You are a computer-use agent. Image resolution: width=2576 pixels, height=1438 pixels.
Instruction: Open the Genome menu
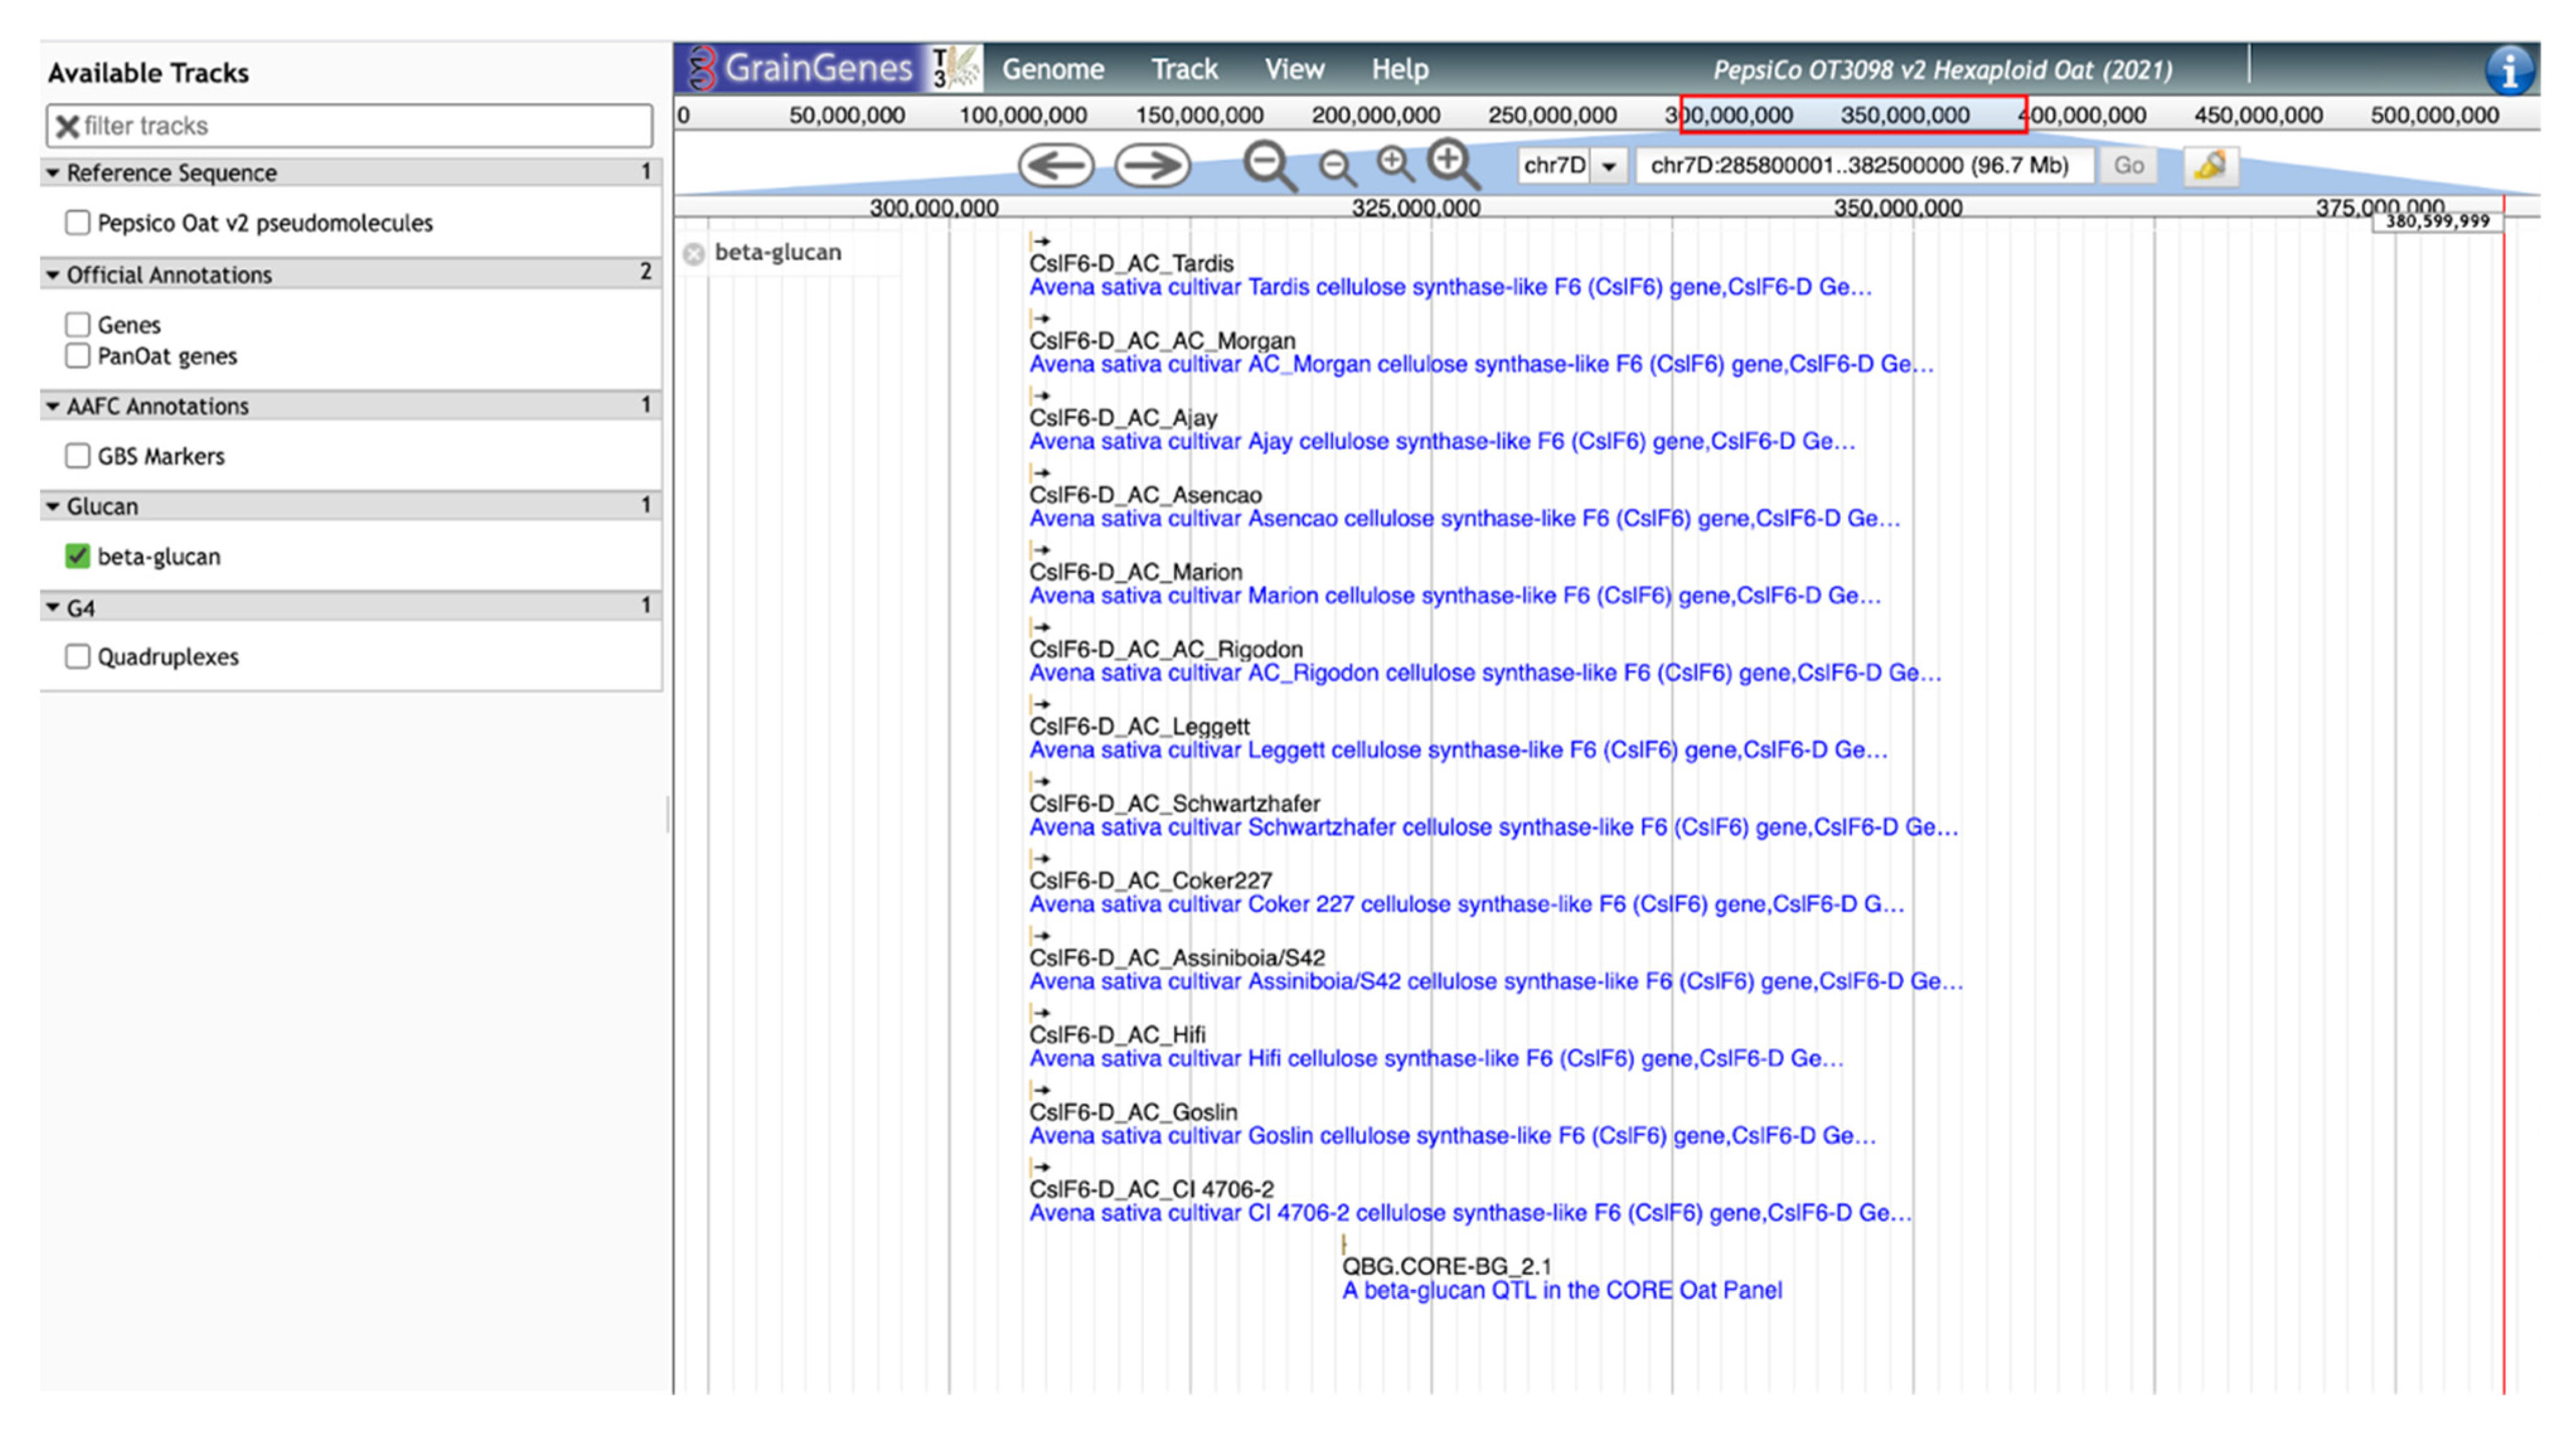[x=1052, y=69]
